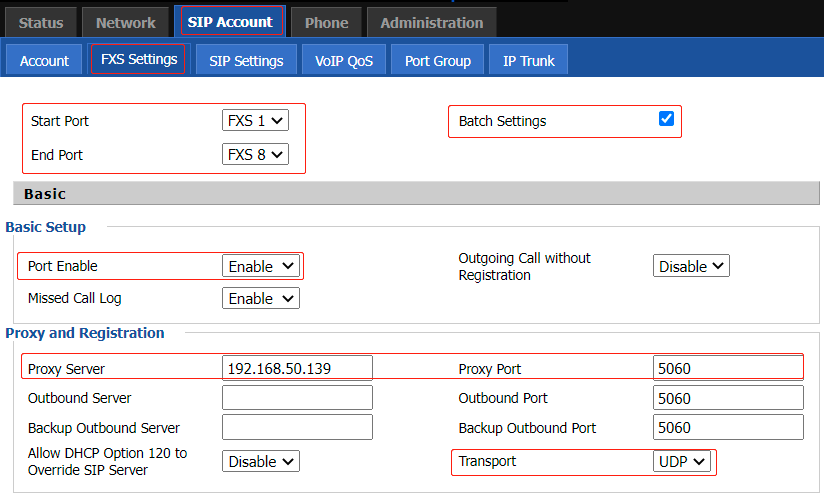Open the Administration tab

click(431, 23)
